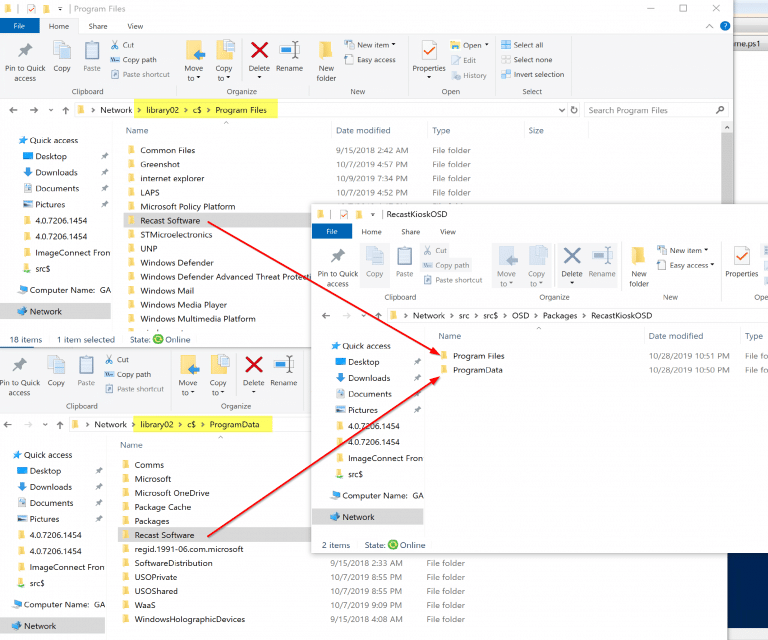Click the Search Program Files box
This screenshot has height=640, width=768.
click(x=650, y=110)
